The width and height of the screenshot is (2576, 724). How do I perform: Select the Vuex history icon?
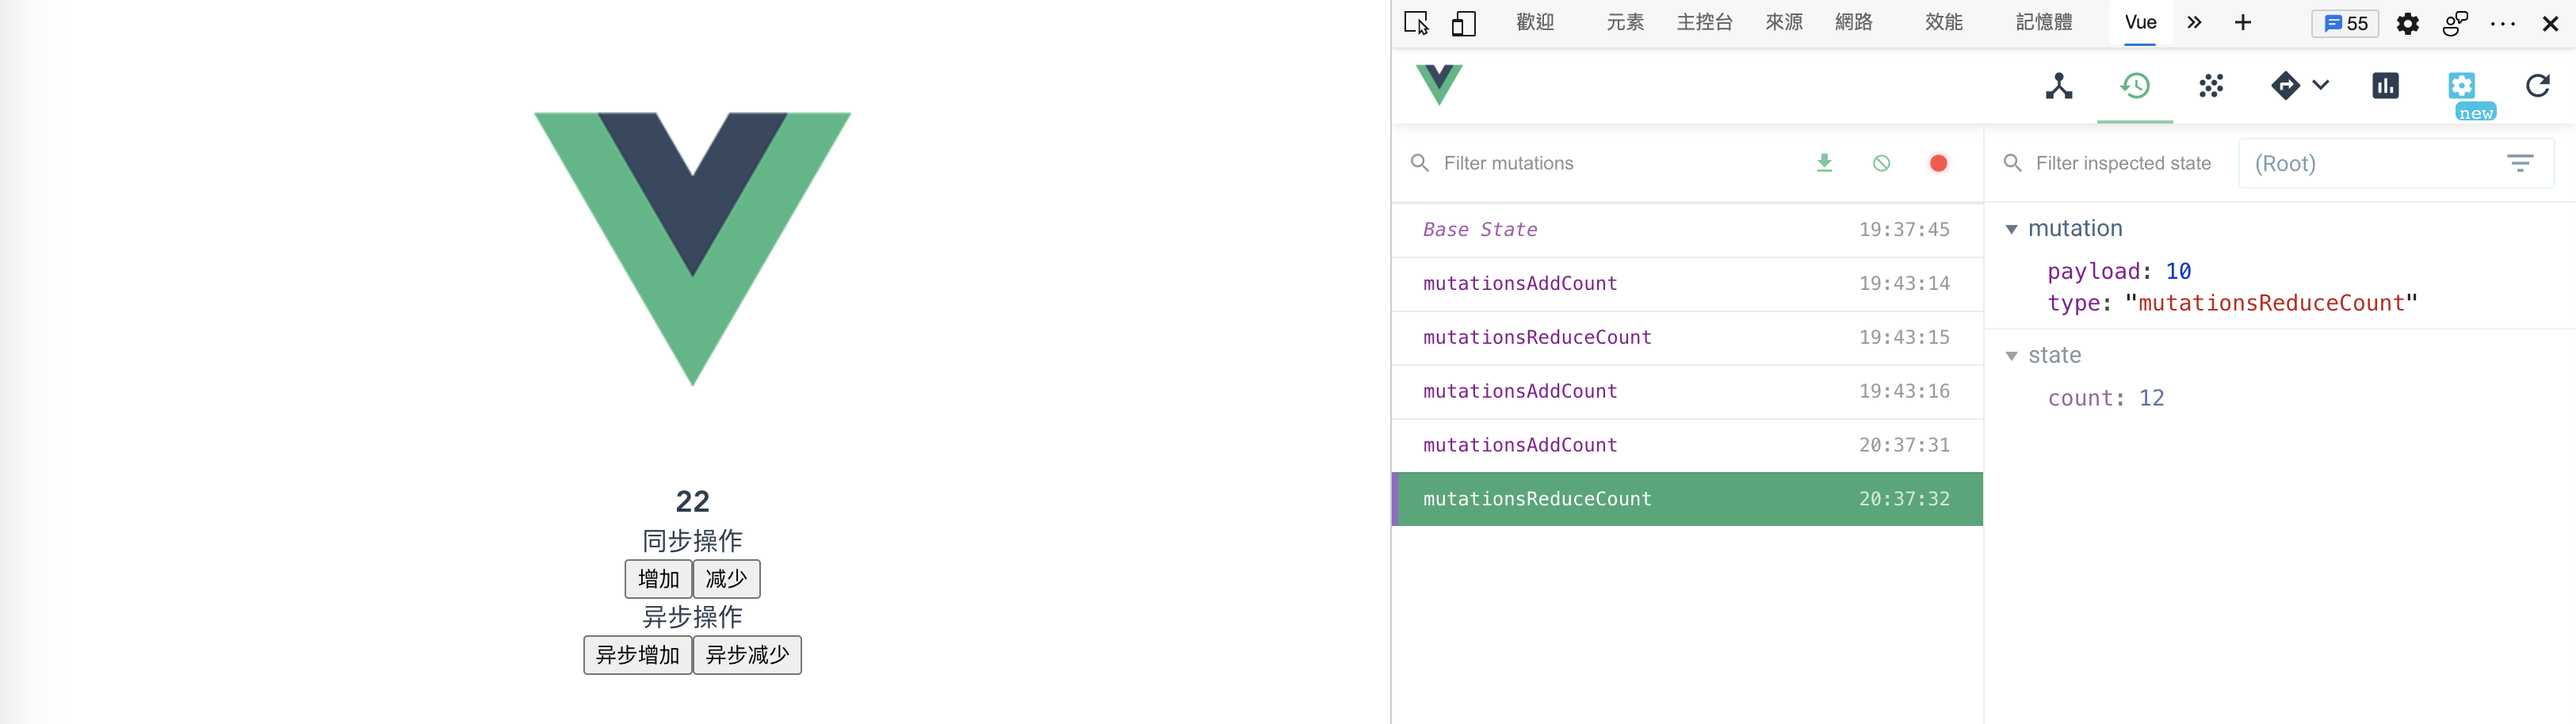click(2135, 86)
